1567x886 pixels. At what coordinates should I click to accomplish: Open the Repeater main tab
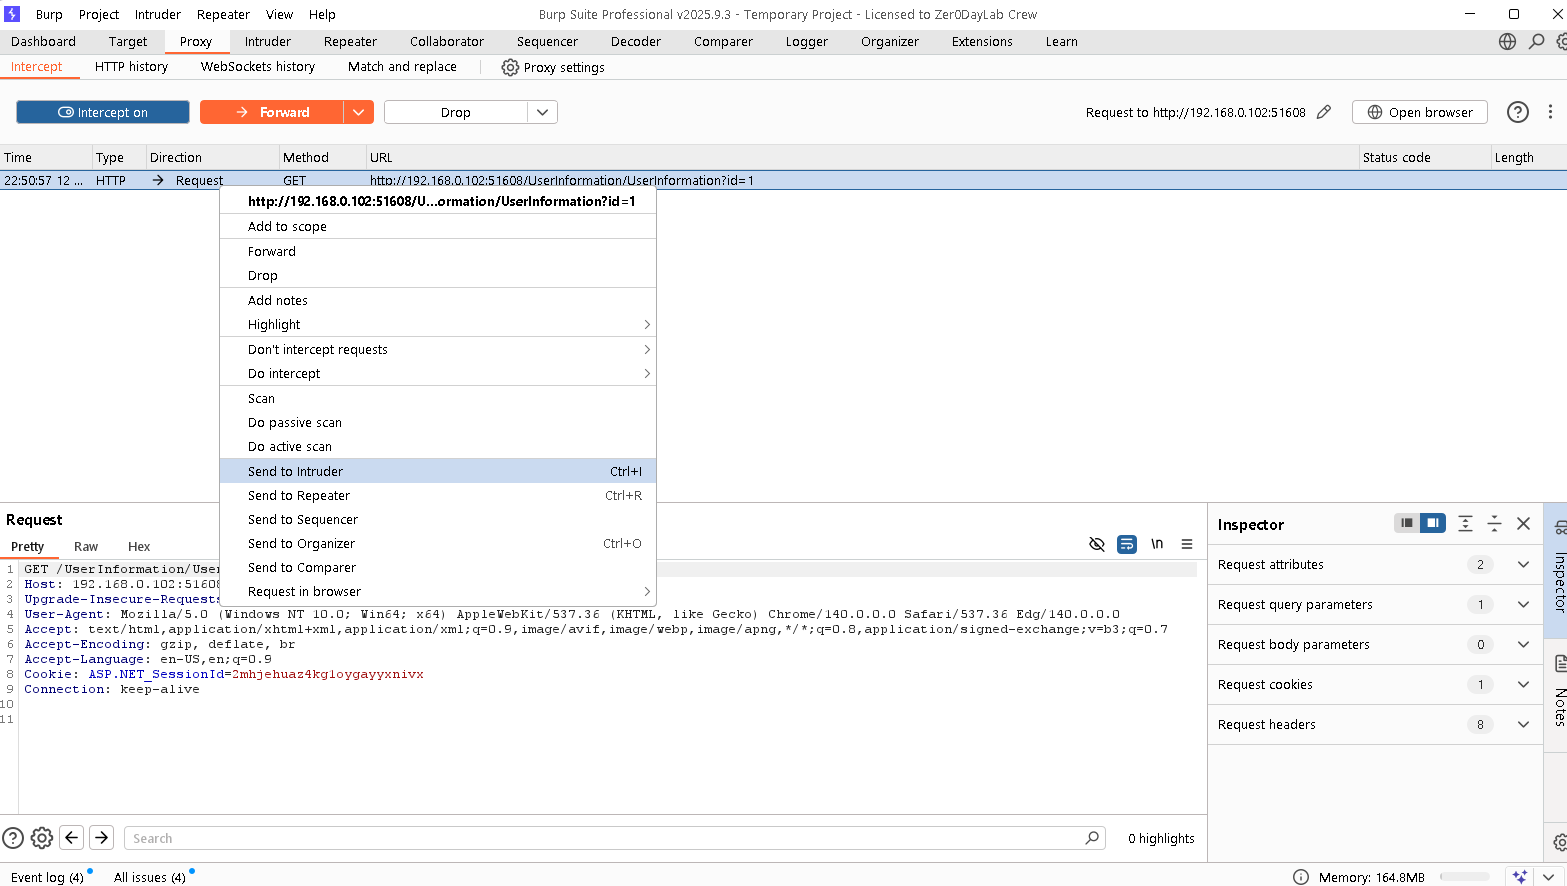click(x=350, y=42)
